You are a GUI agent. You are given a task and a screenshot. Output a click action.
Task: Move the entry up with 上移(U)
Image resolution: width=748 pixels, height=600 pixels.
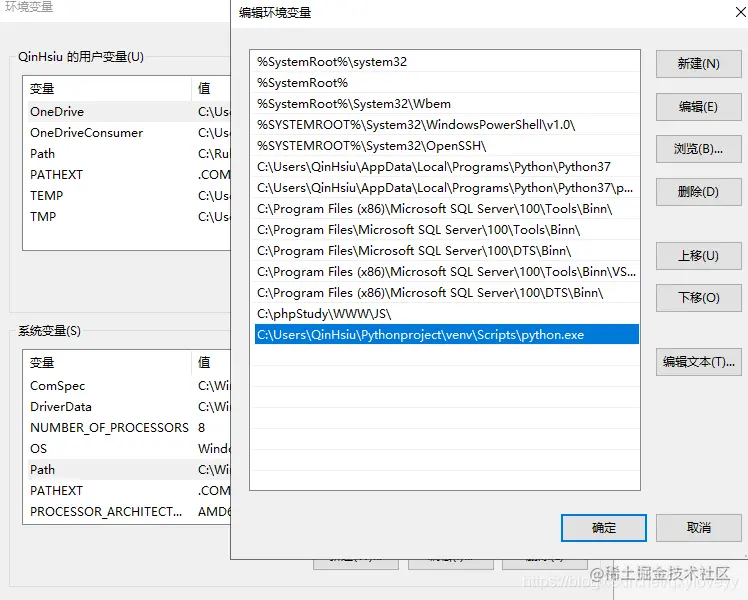[698, 256]
